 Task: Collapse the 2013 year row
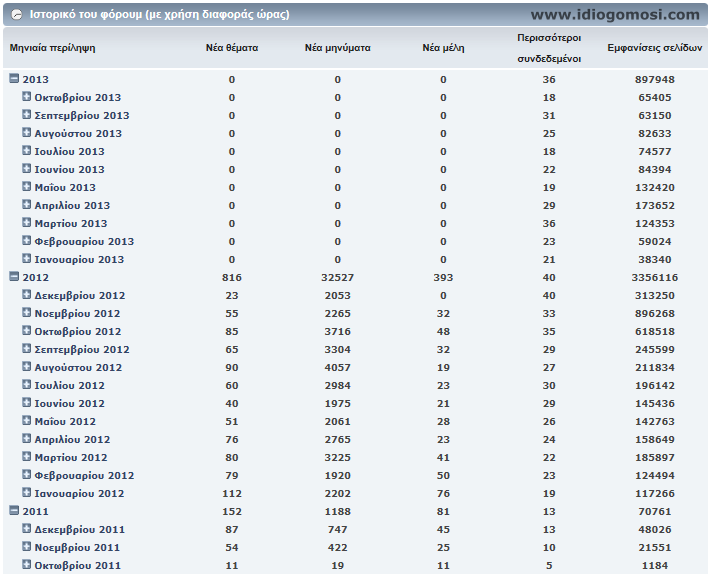(x=14, y=79)
